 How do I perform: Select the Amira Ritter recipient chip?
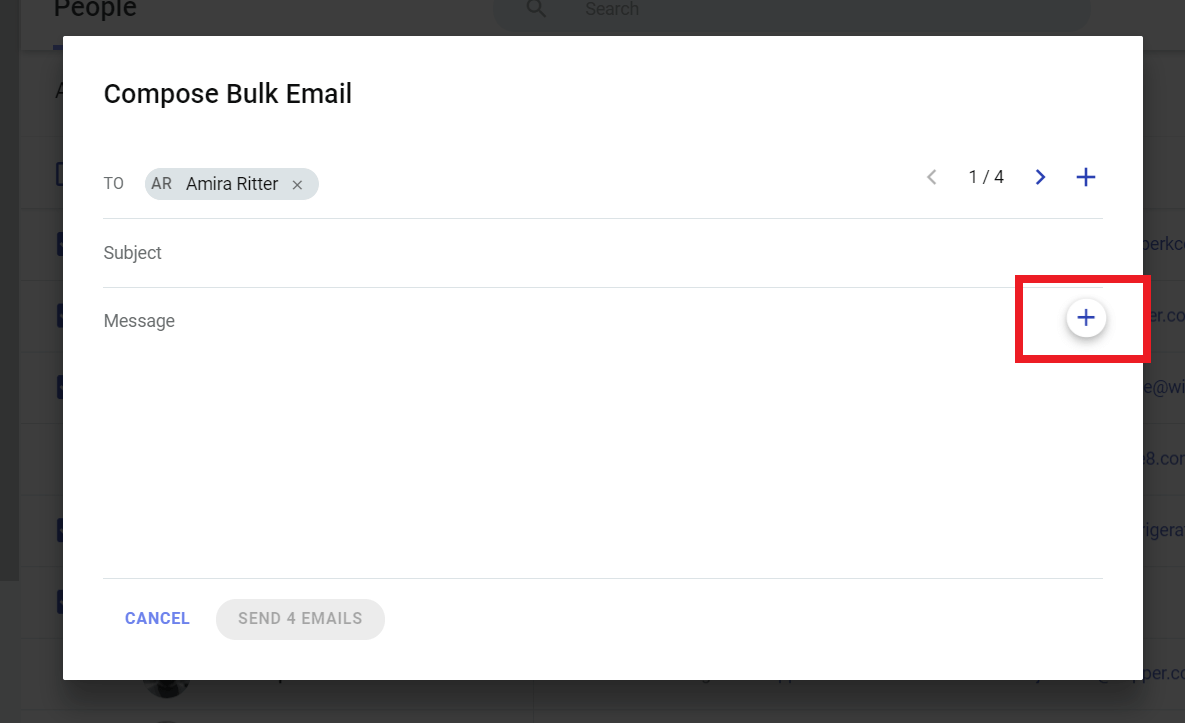[x=231, y=184]
